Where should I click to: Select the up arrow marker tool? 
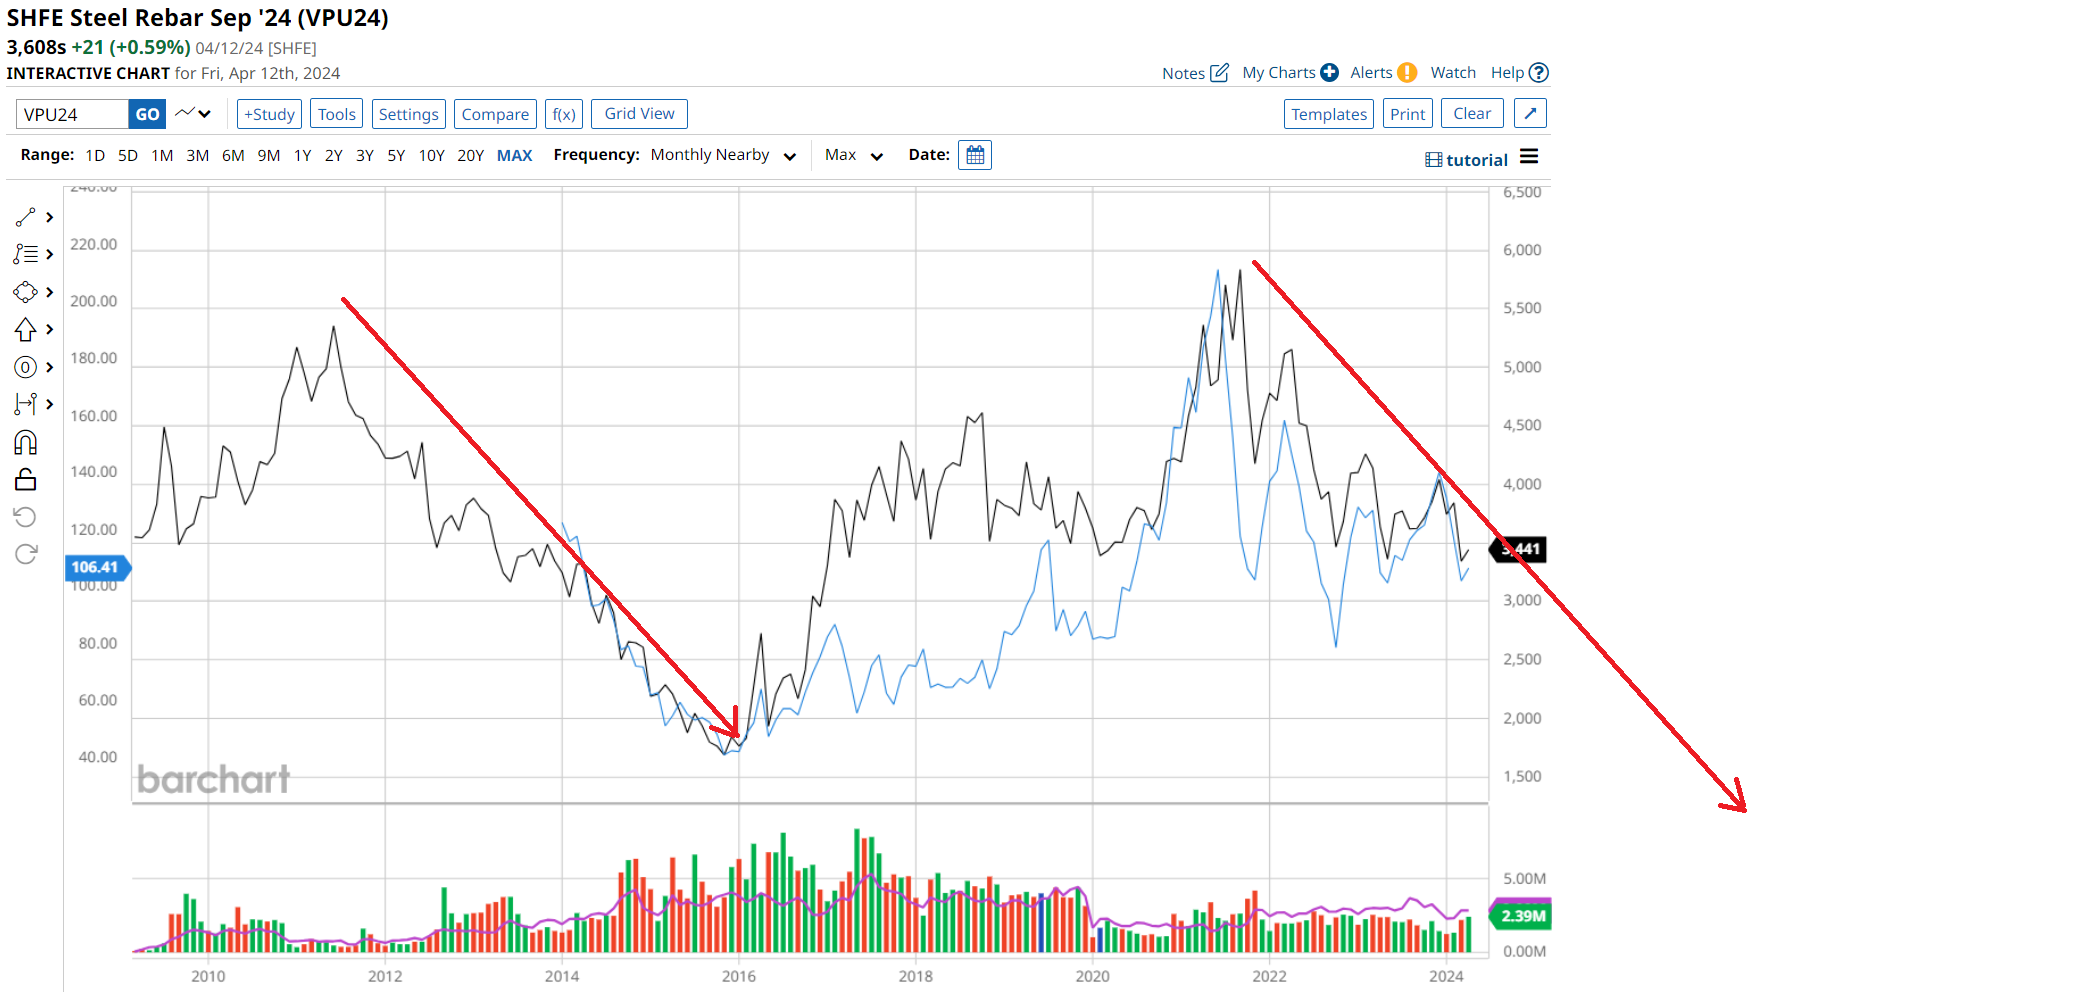click(26, 329)
